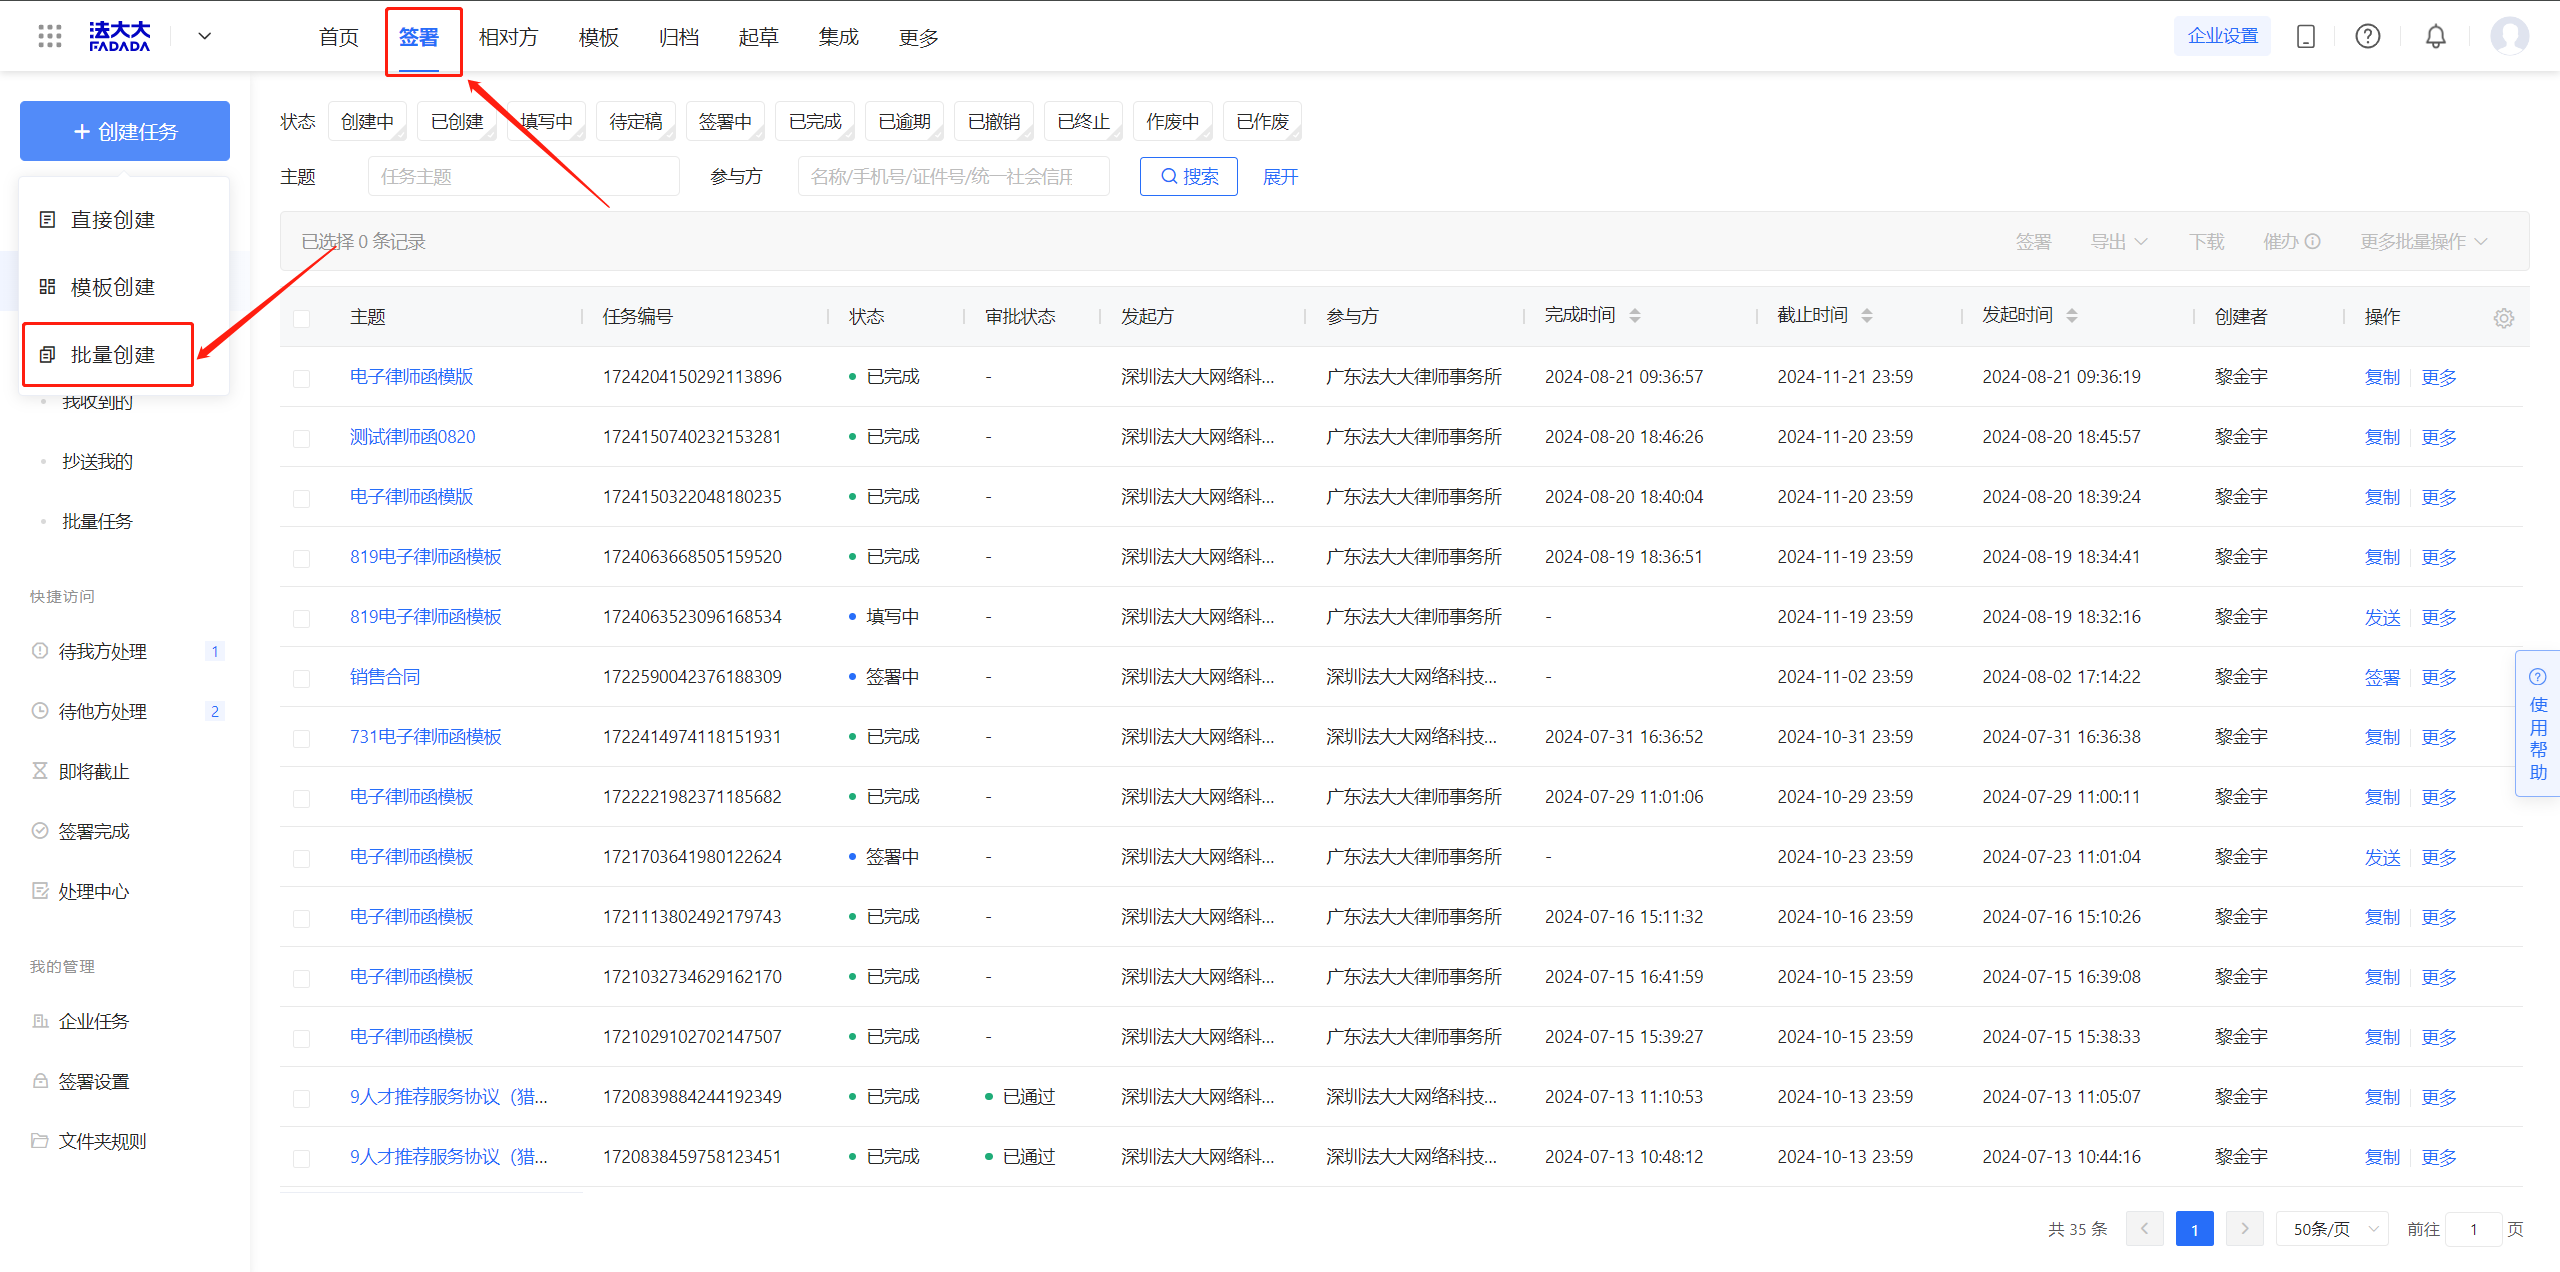Click the 待我方处理 clock icon
Screen dimensions: 2560x1272
pyautogui.click(x=40, y=651)
